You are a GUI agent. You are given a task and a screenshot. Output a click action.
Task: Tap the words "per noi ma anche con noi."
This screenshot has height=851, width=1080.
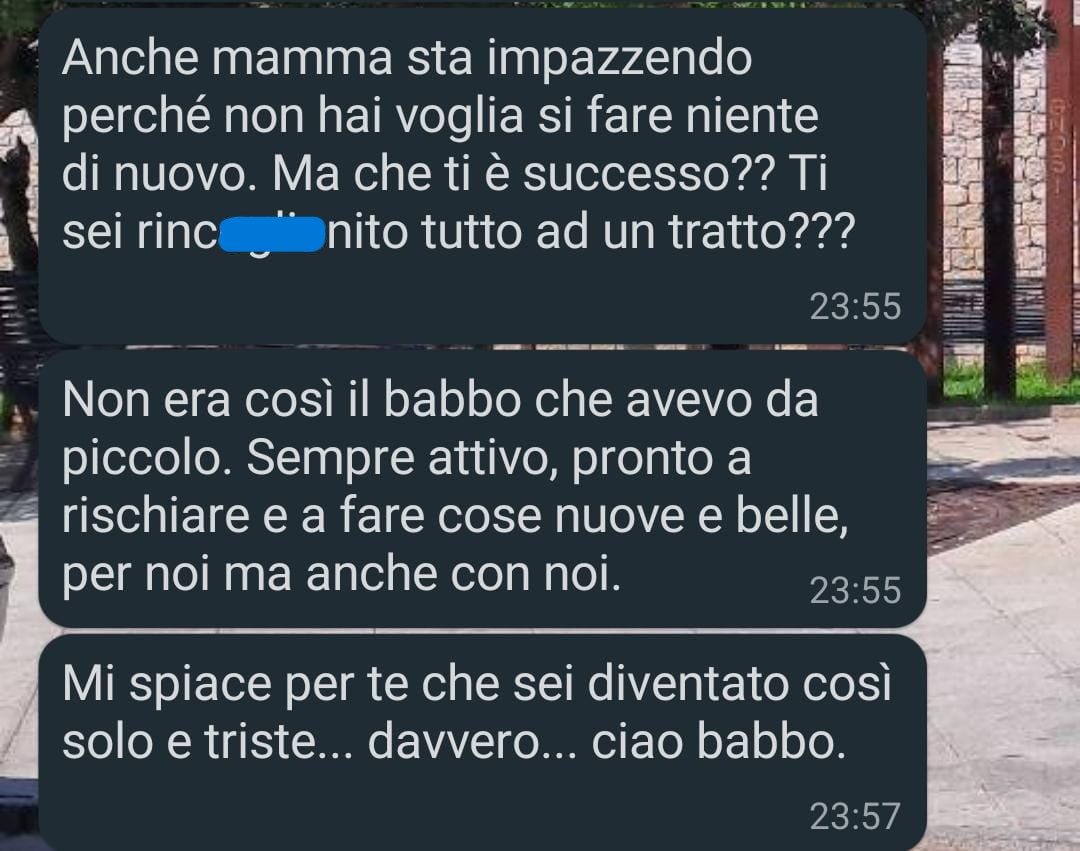pos(342,574)
